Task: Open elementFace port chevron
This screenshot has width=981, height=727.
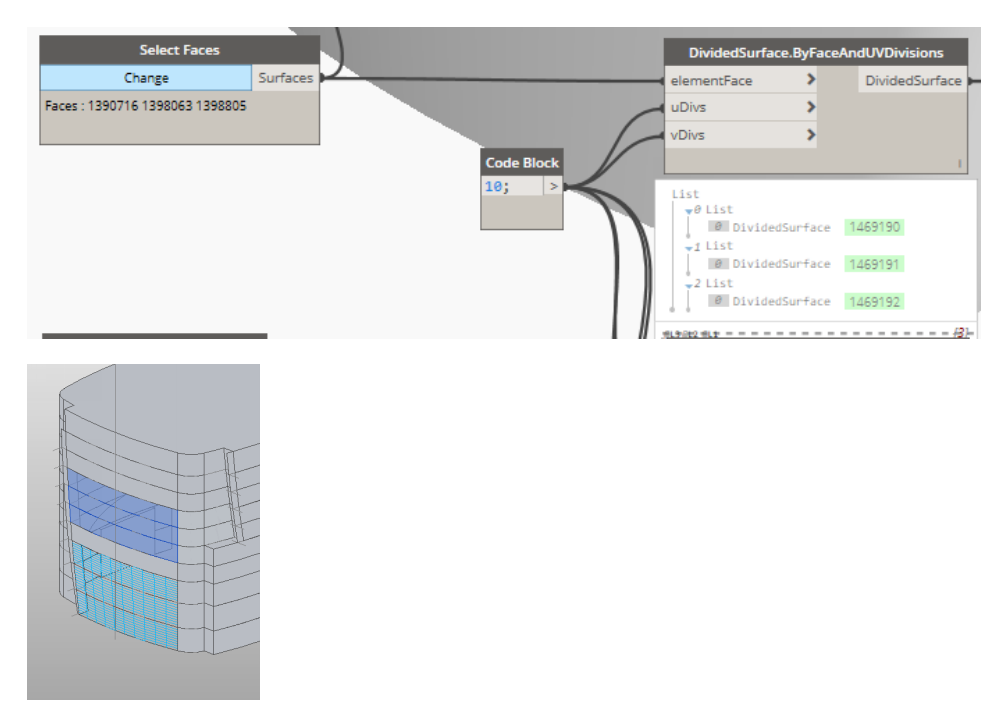Action: pos(811,79)
